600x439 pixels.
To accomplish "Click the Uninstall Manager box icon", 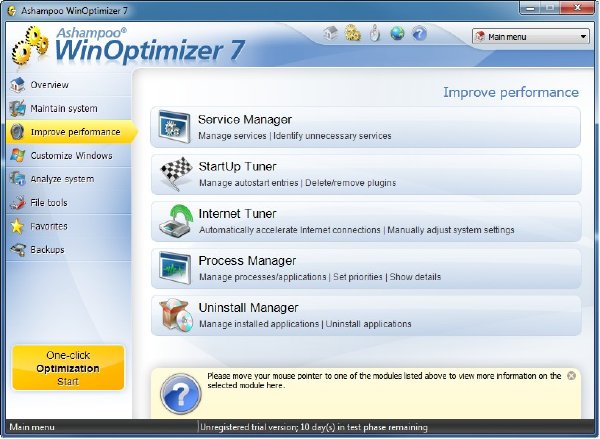I will [x=176, y=315].
